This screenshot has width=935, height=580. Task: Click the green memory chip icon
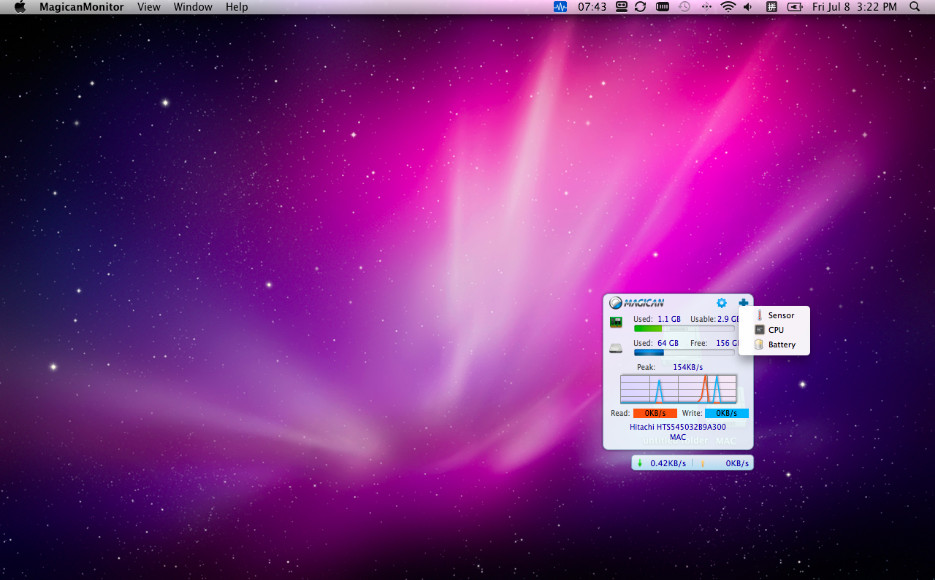click(x=617, y=322)
